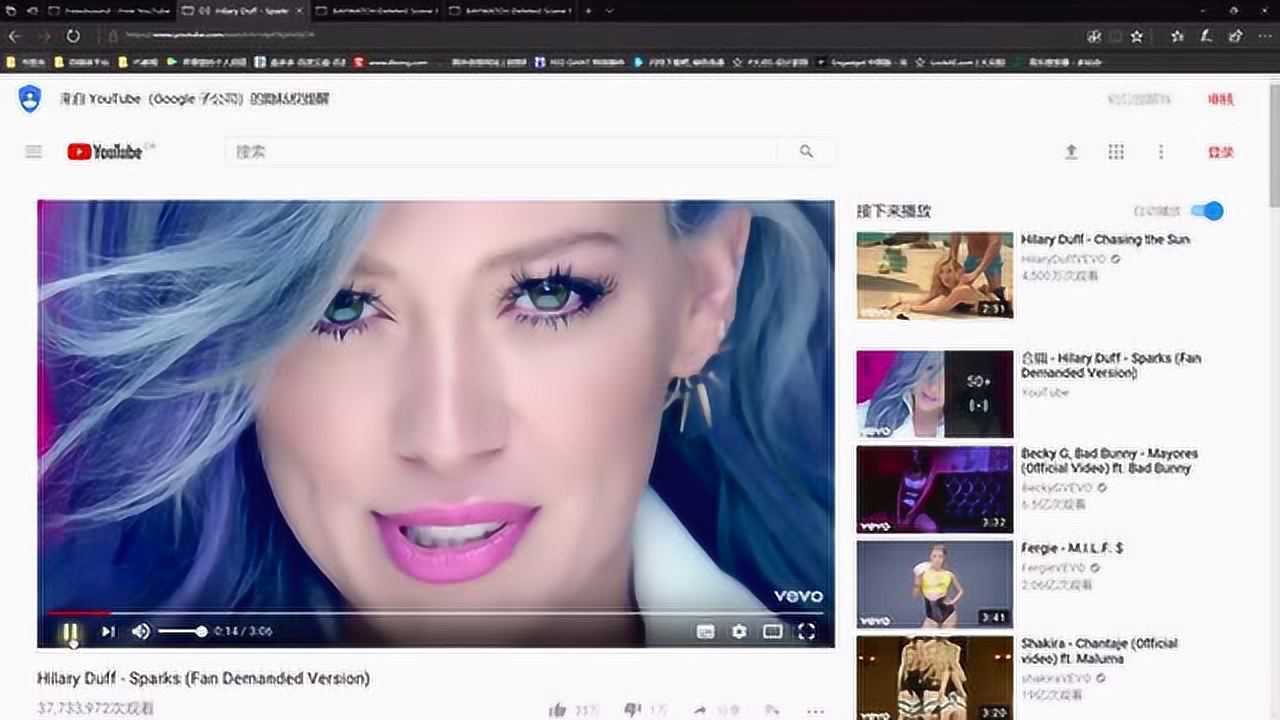The height and width of the screenshot is (720, 1280).
Task: Go back in the browser
Action: pos(14,36)
